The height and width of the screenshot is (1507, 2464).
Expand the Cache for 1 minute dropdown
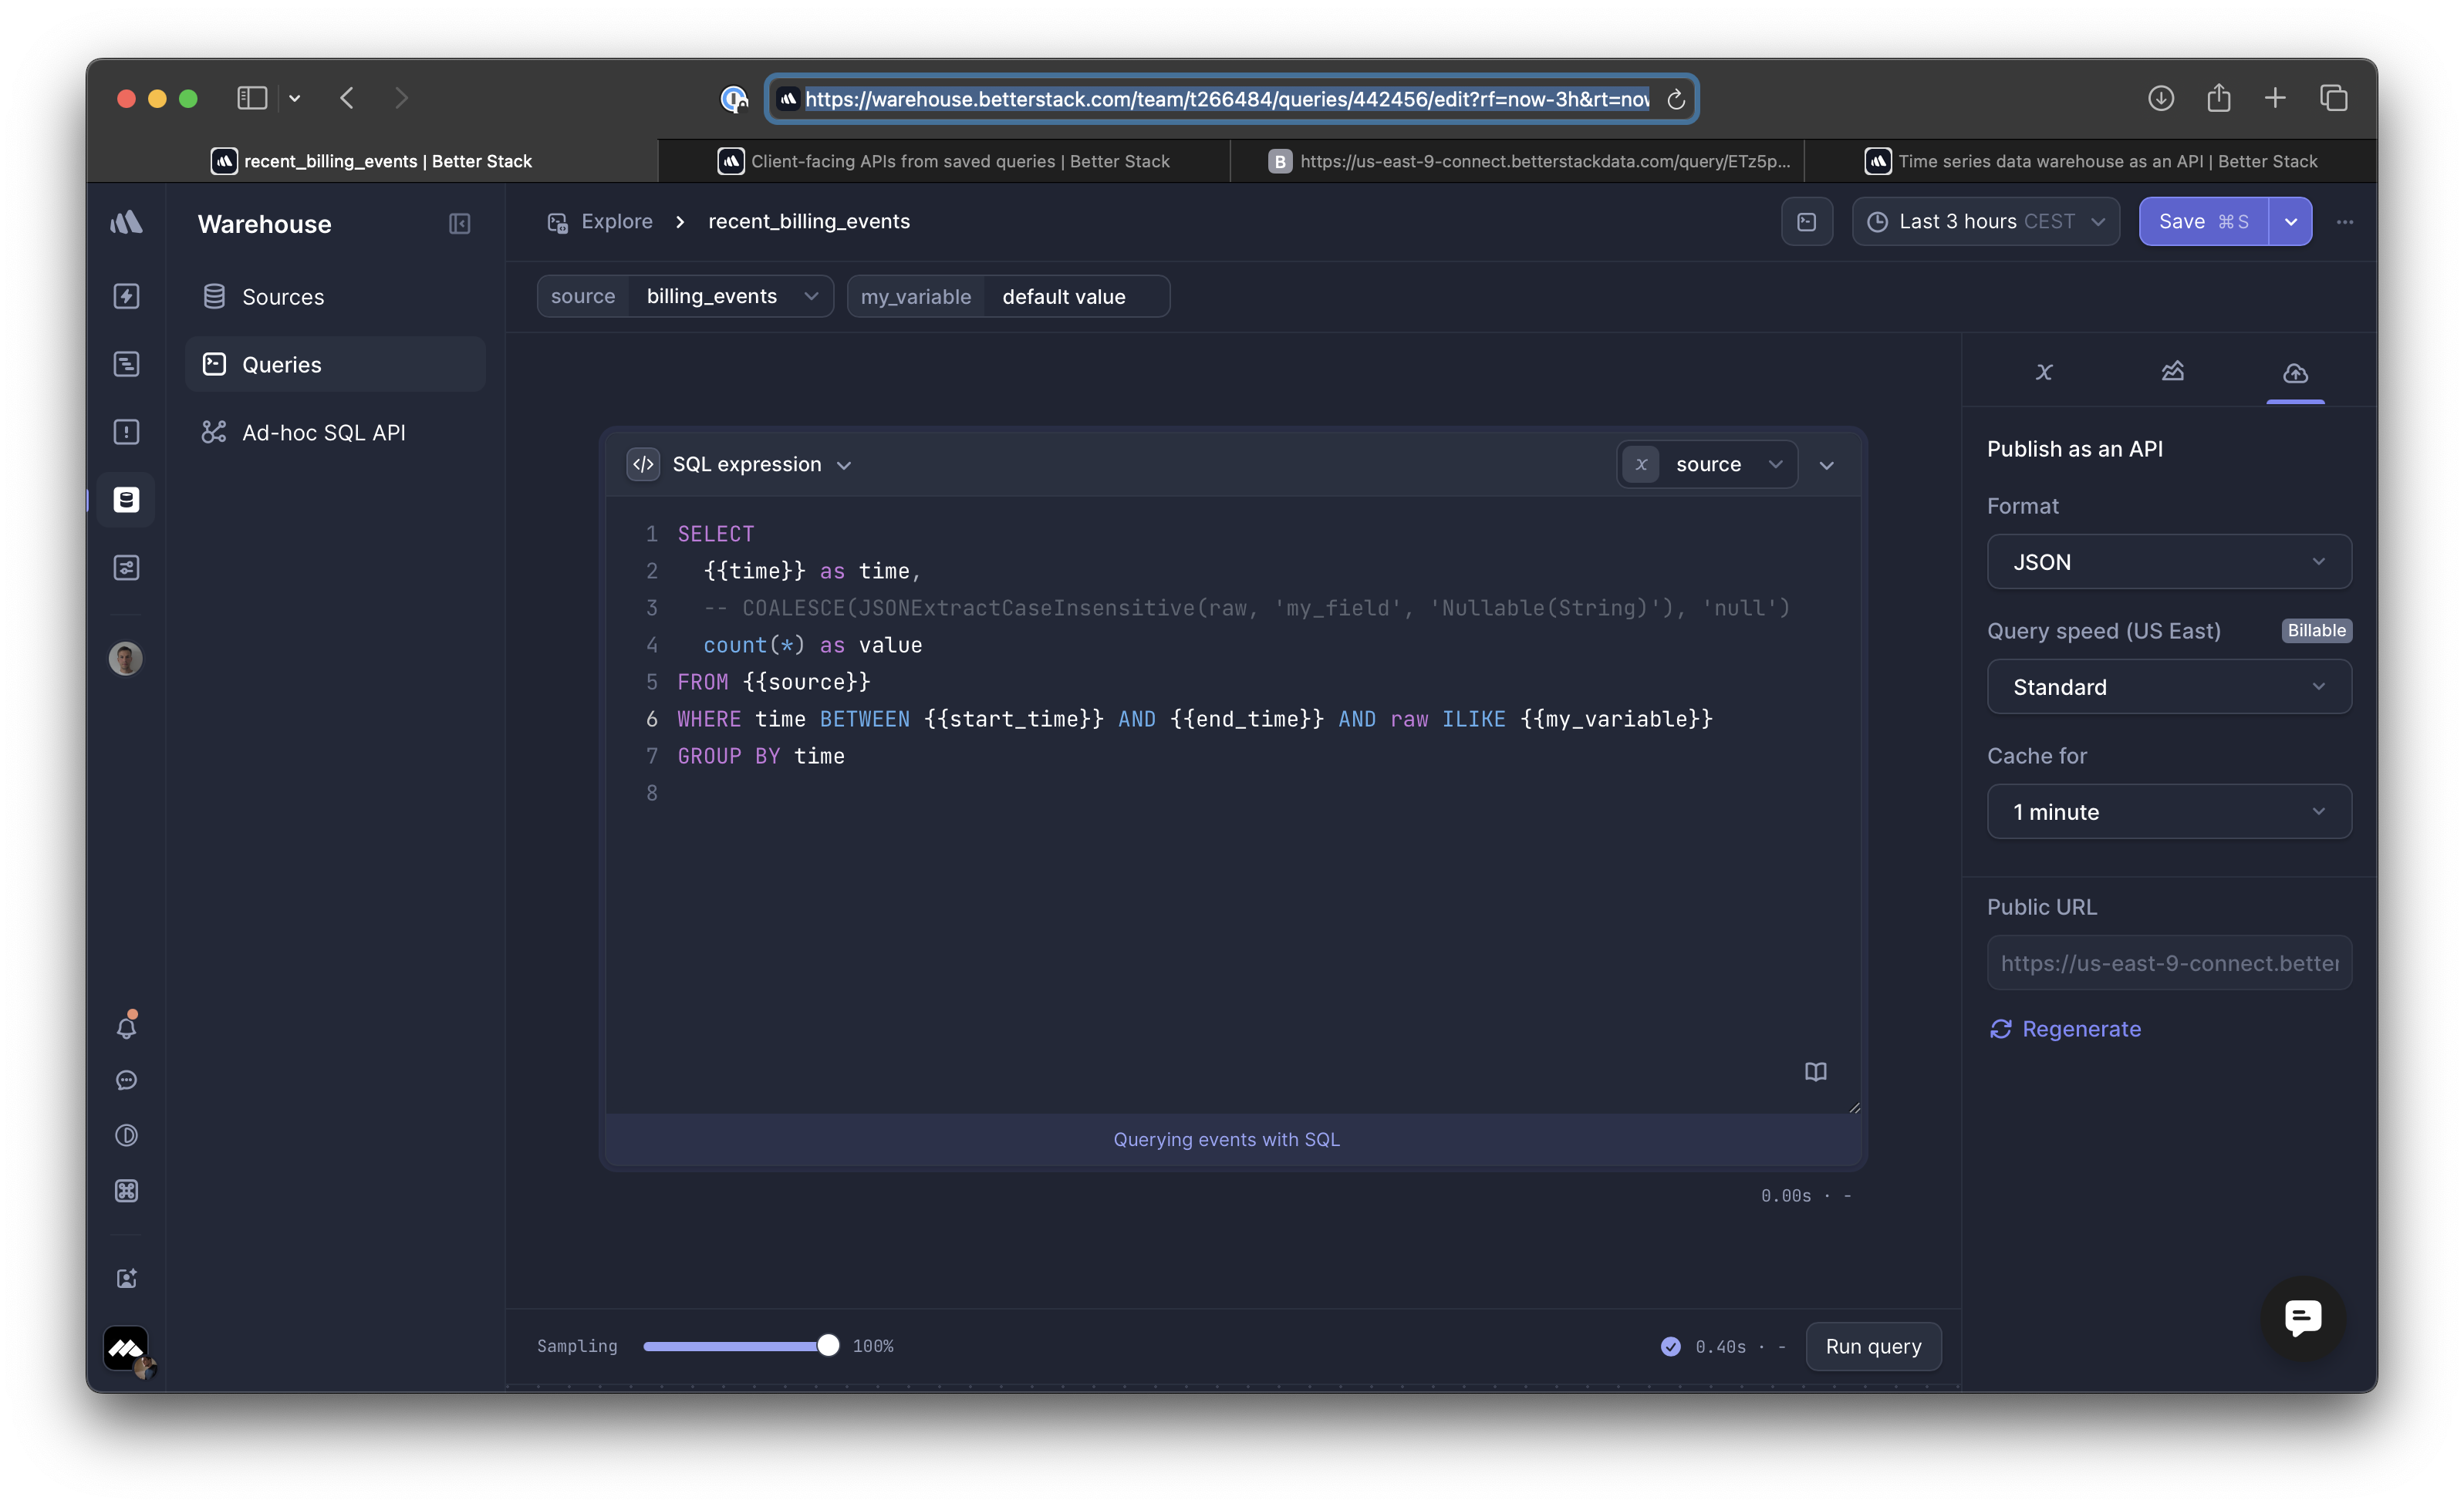2168,812
